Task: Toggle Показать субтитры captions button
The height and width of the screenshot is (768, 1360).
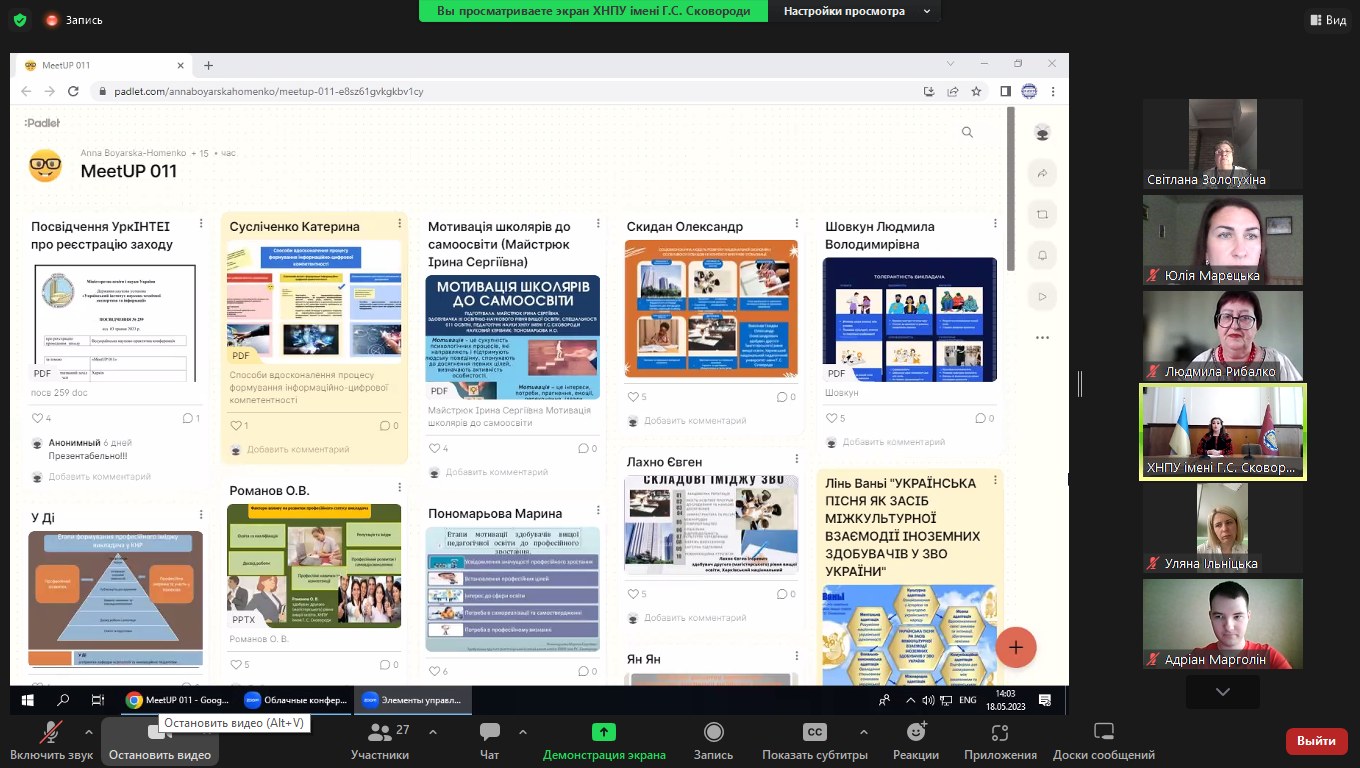Action: [x=814, y=741]
